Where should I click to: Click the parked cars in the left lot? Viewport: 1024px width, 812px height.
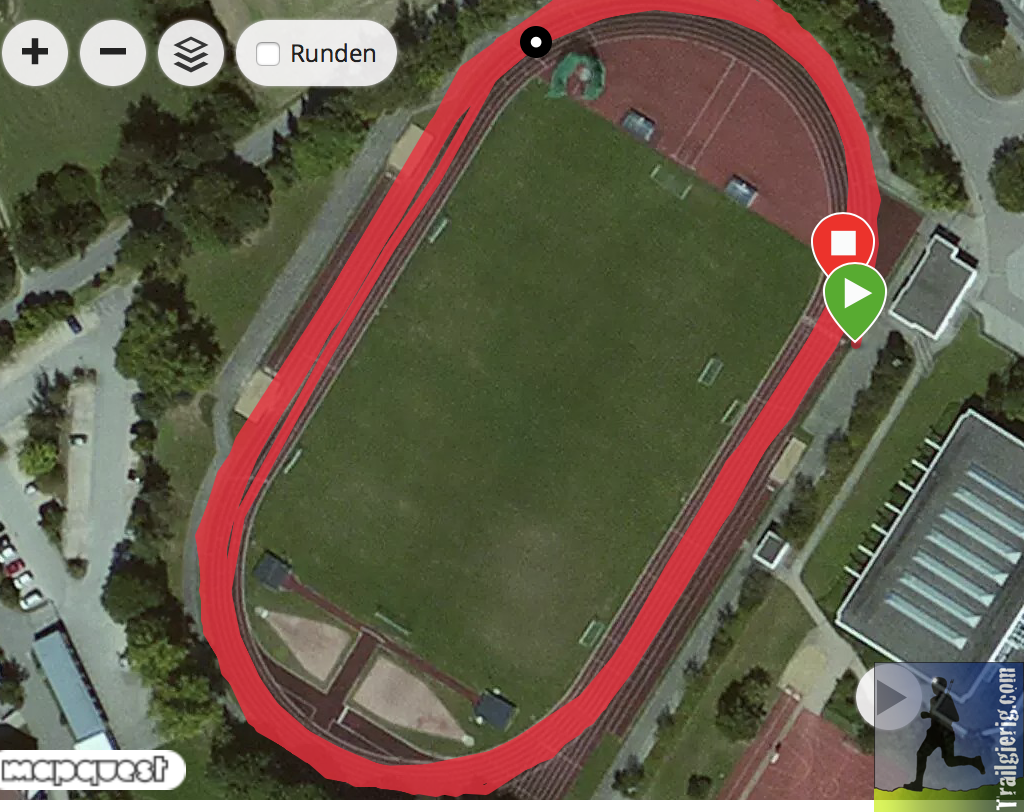point(18,568)
